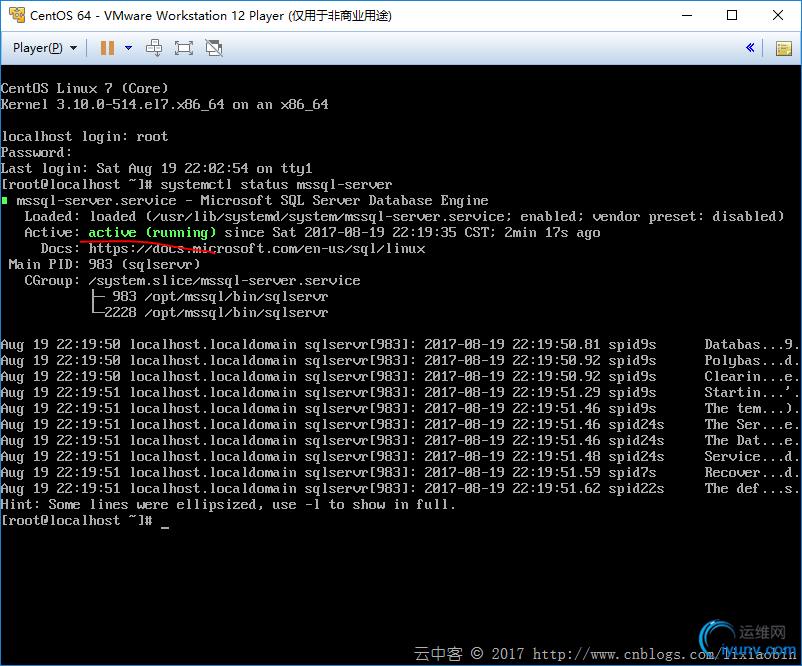Collapse toolbar with double chevron

[x=750, y=48]
